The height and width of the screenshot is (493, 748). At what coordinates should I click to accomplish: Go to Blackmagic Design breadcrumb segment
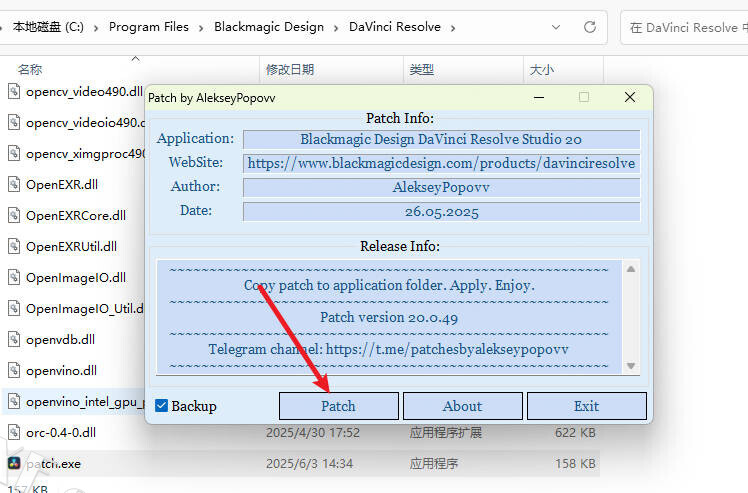269,27
